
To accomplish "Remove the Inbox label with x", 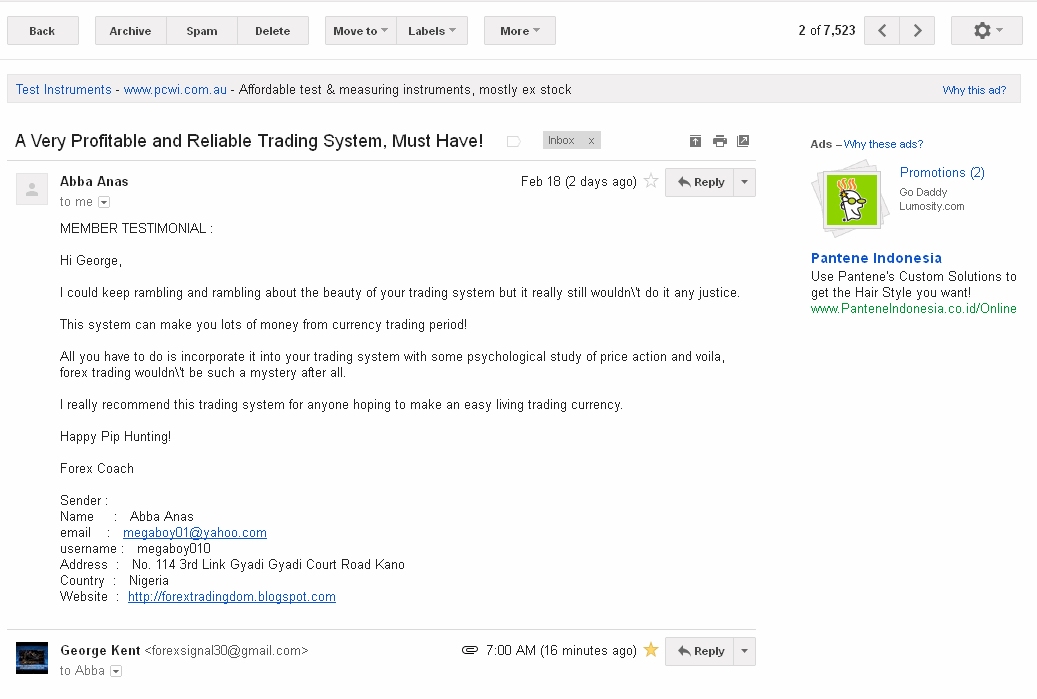I will [x=591, y=140].
